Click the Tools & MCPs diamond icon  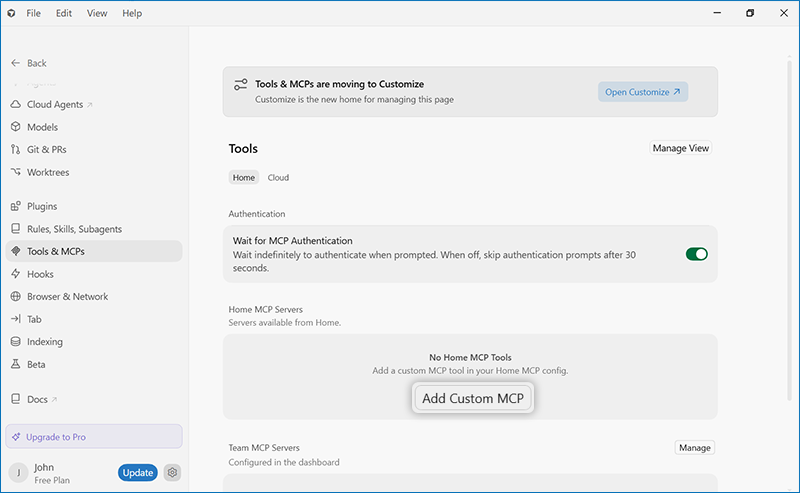click(16, 251)
